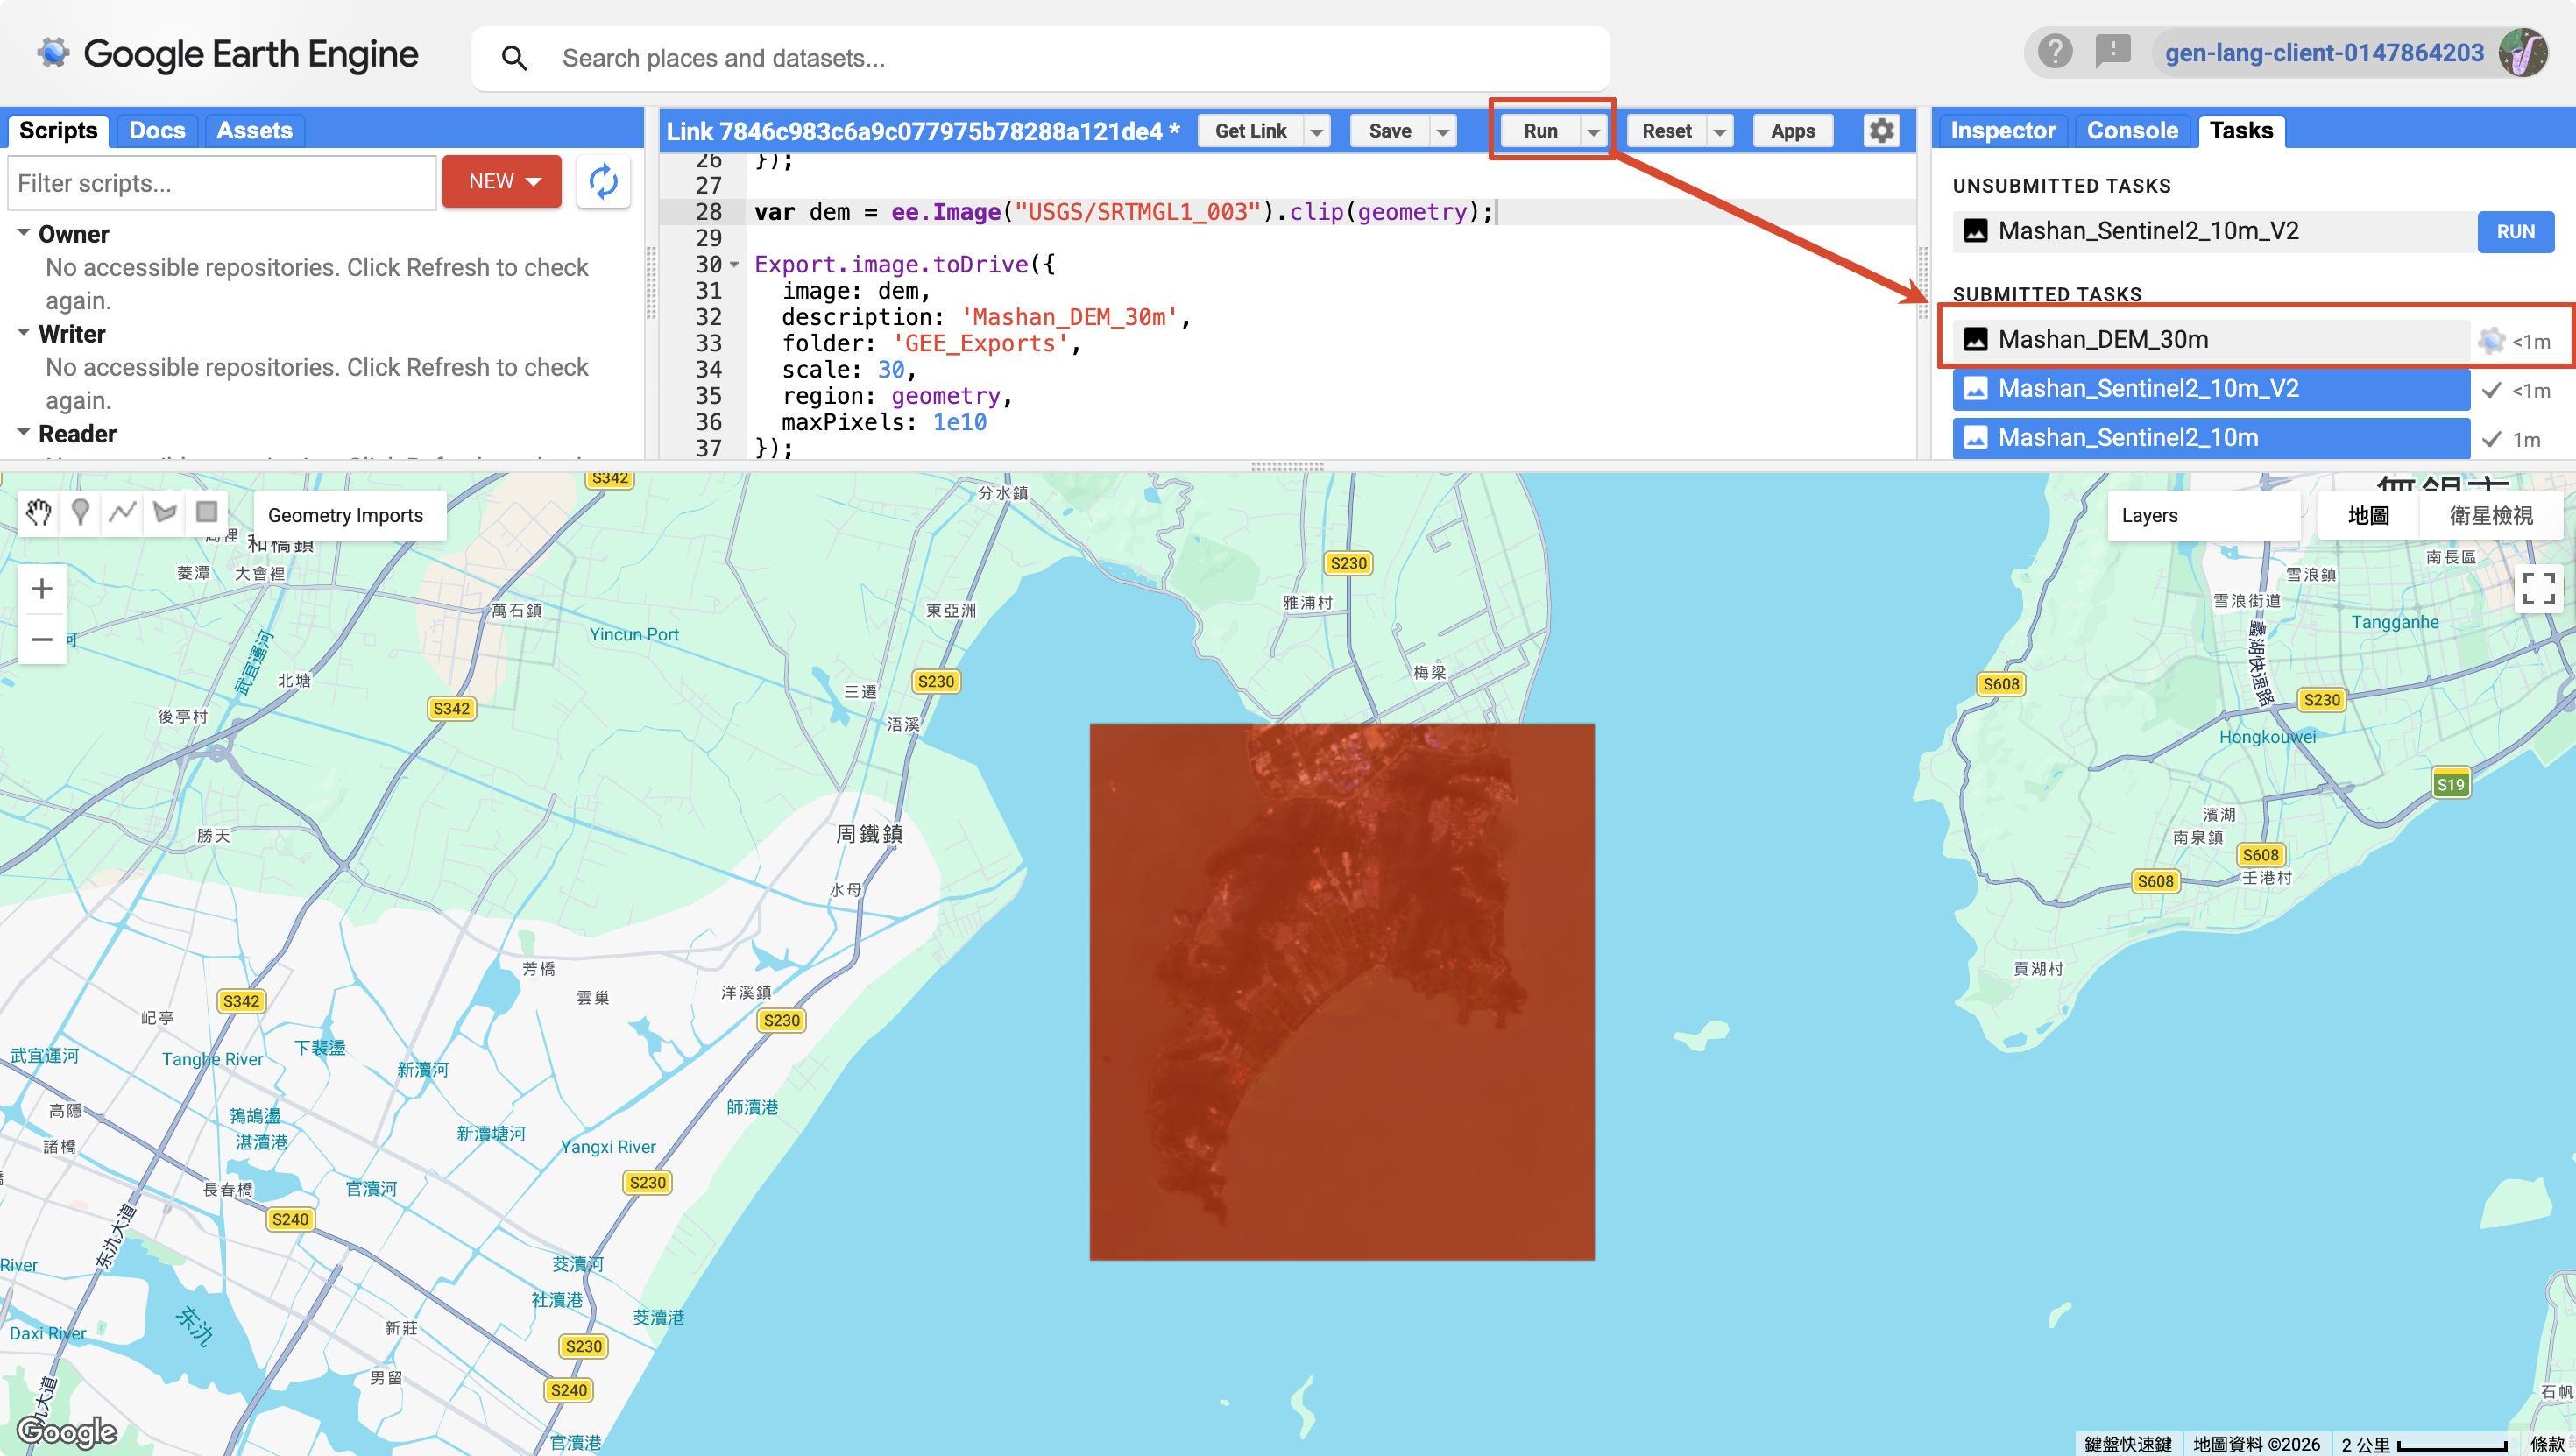Toggle fullscreen map view

point(2538,589)
